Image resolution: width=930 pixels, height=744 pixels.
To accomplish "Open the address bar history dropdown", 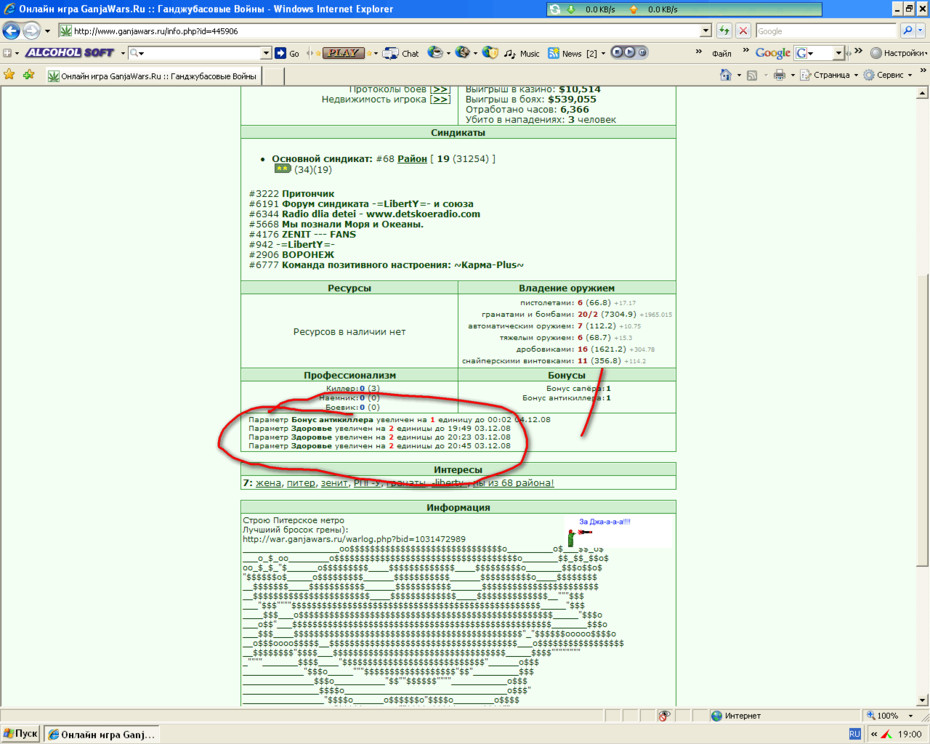I will 705,30.
